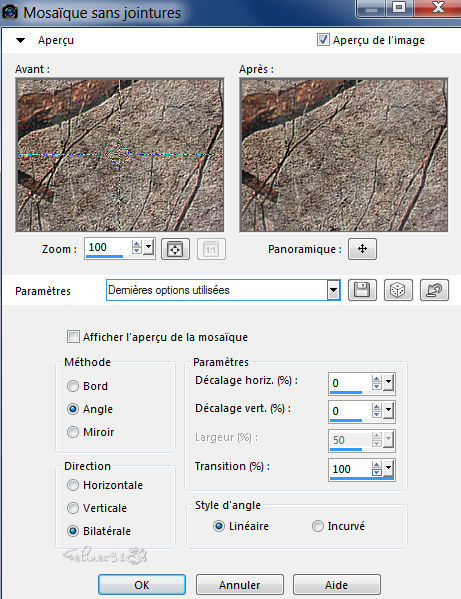Select the Incurvé angle style
Viewport: 461px width, 599px height.
tap(317, 526)
